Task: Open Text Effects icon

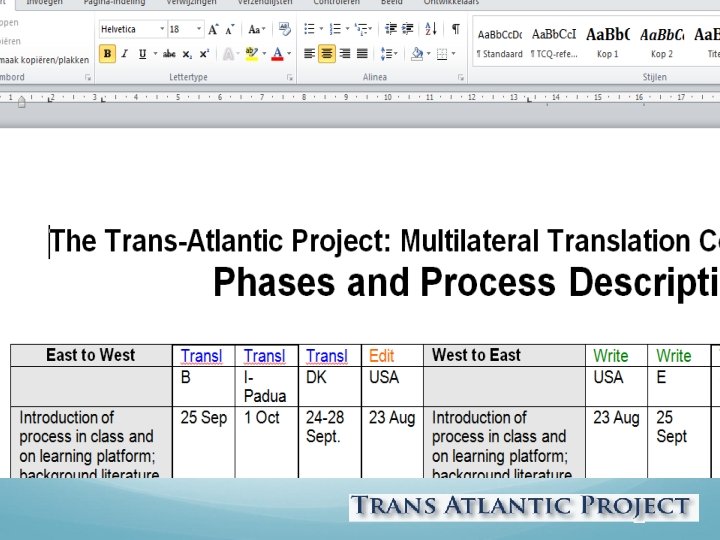Action: click(x=228, y=54)
